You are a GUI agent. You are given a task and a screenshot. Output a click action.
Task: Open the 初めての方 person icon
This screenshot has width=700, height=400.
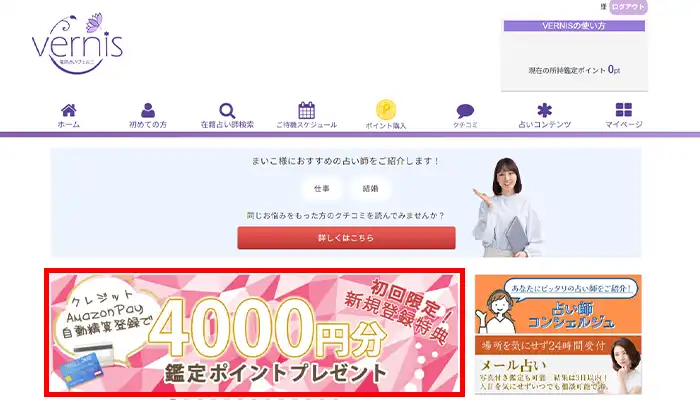coord(148,110)
